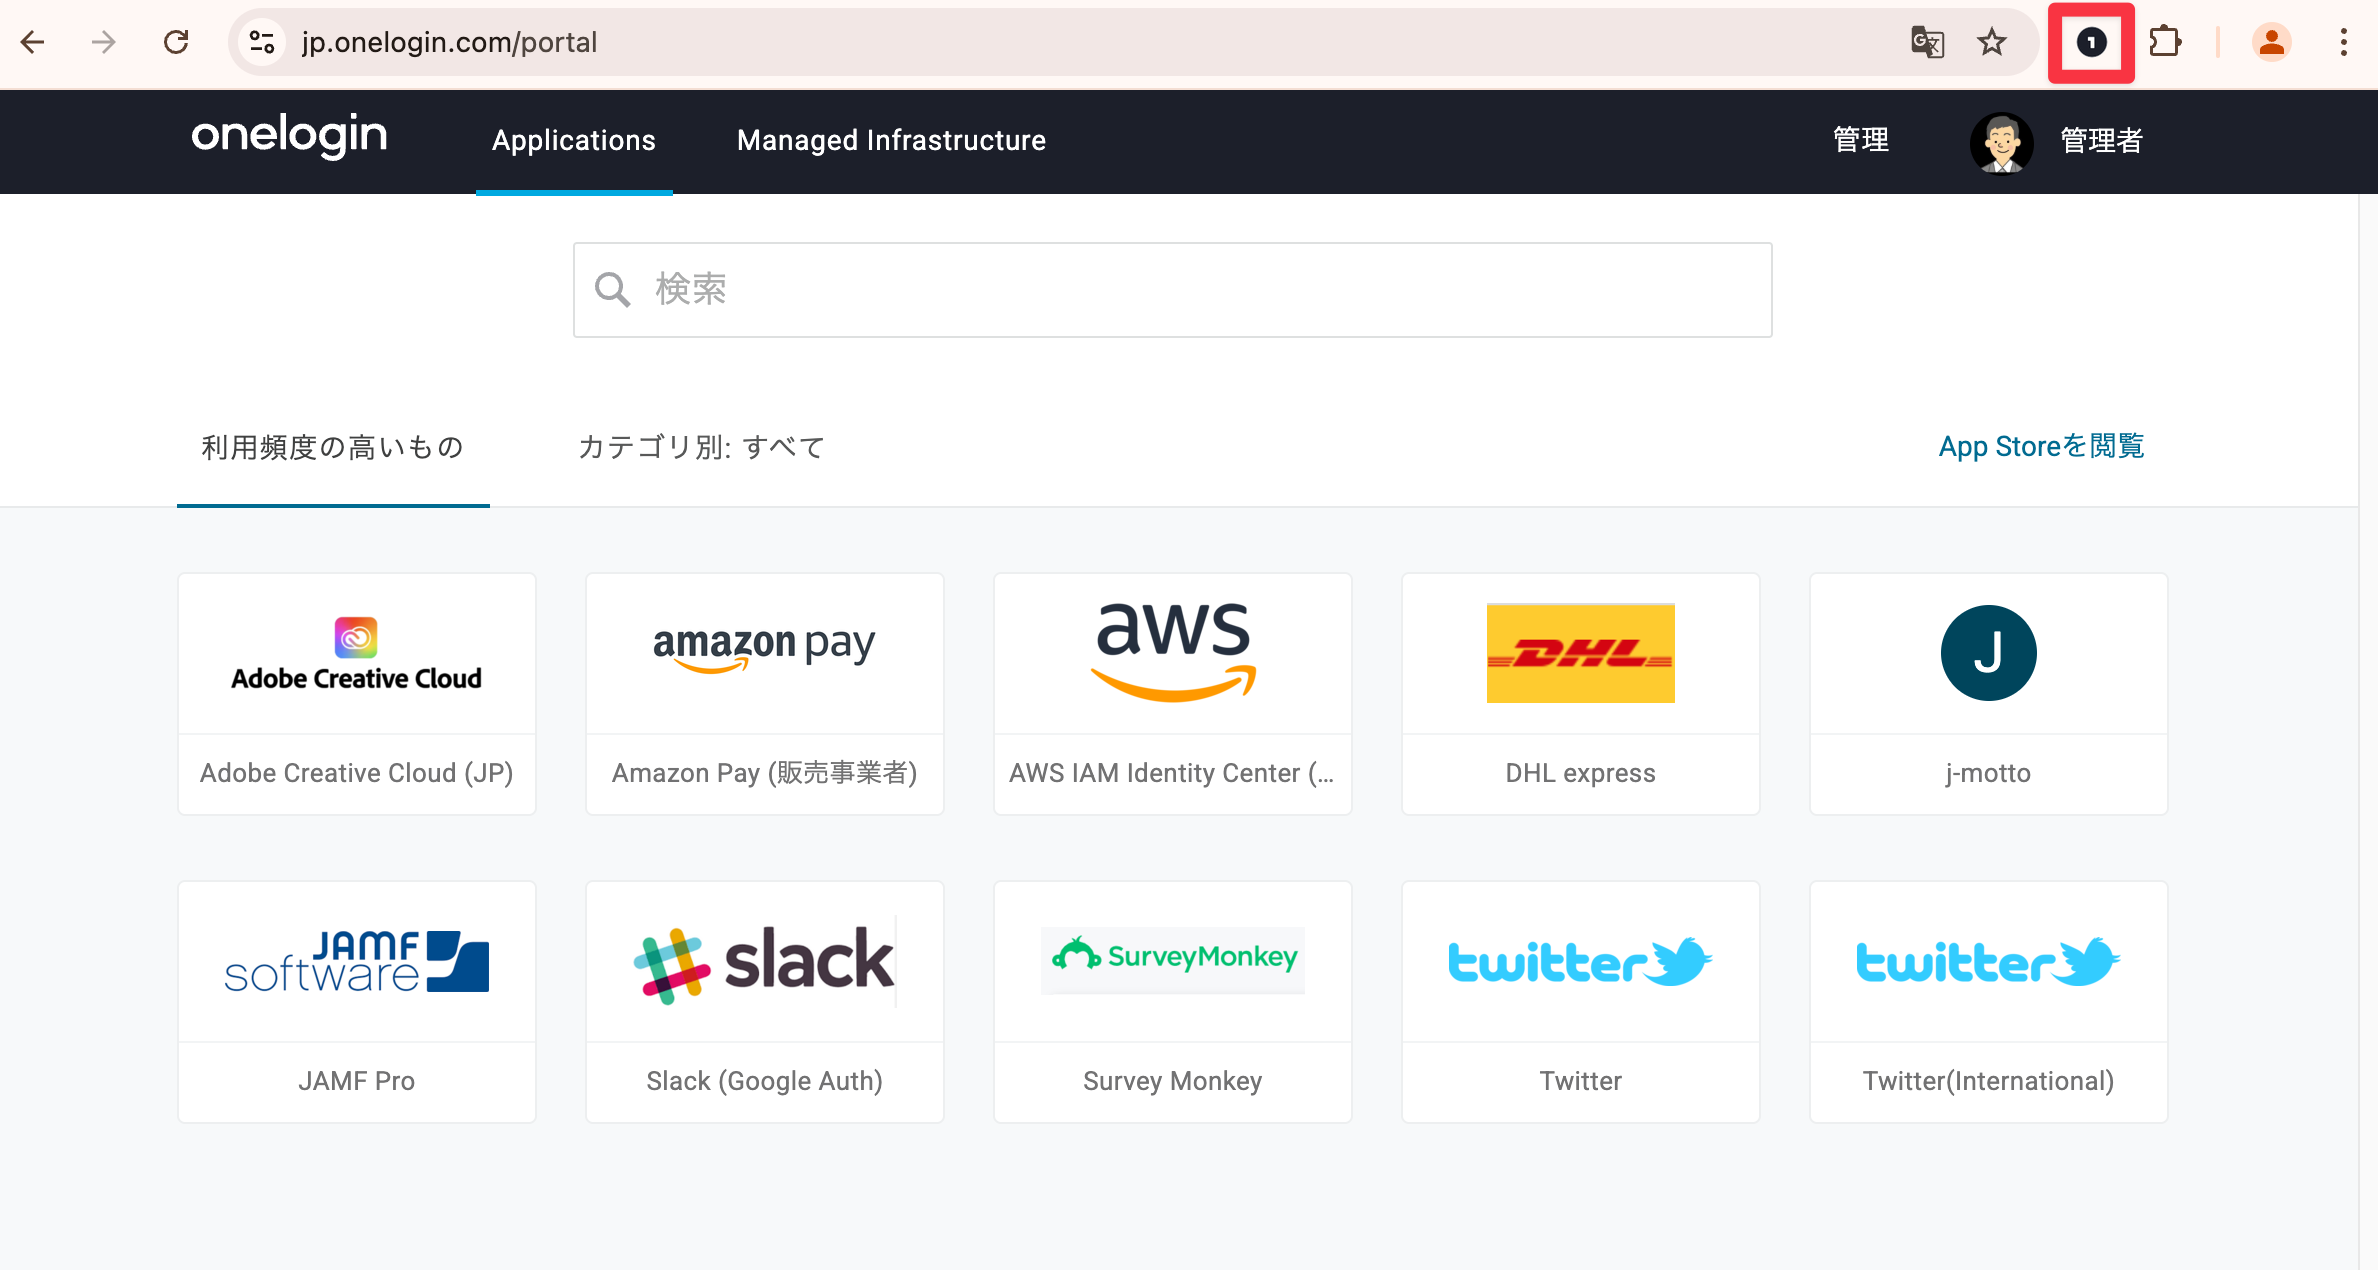Click the browser forward arrow

click(104, 42)
